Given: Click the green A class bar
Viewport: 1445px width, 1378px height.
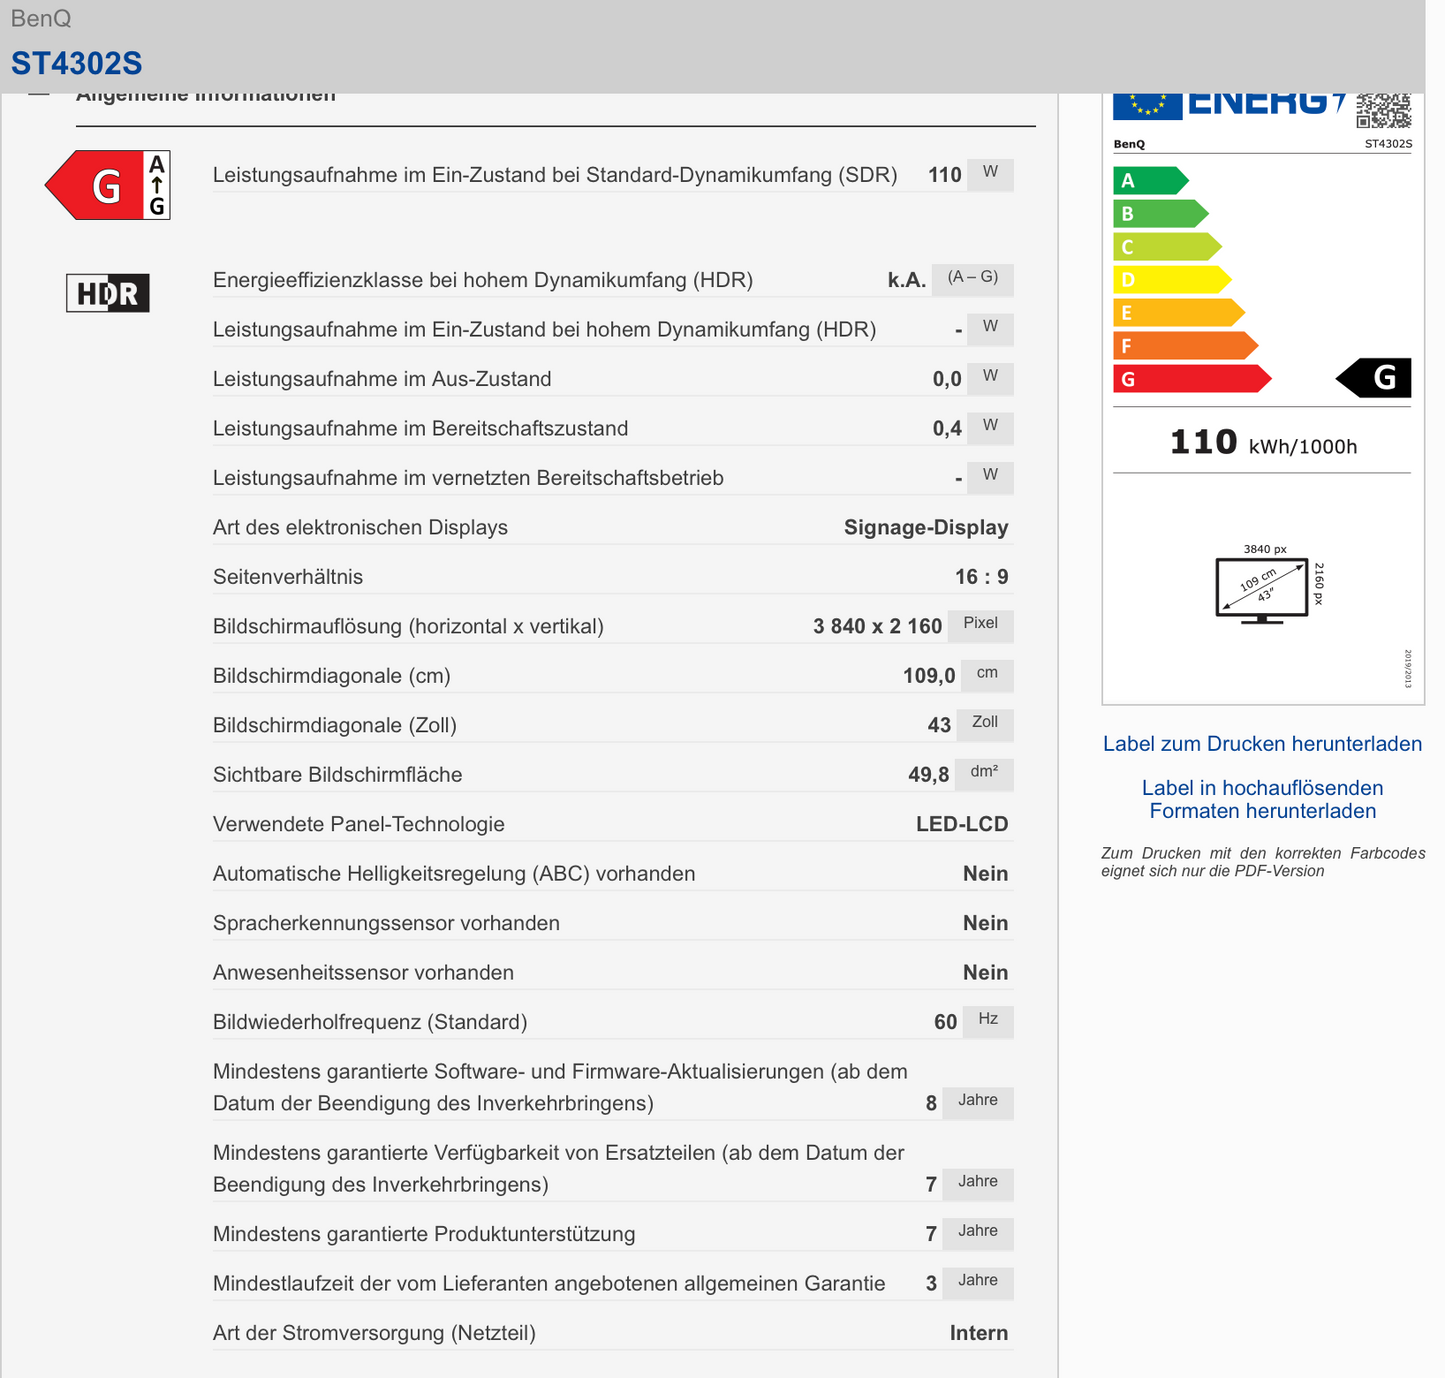Looking at the screenshot, I should [1151, 181].
